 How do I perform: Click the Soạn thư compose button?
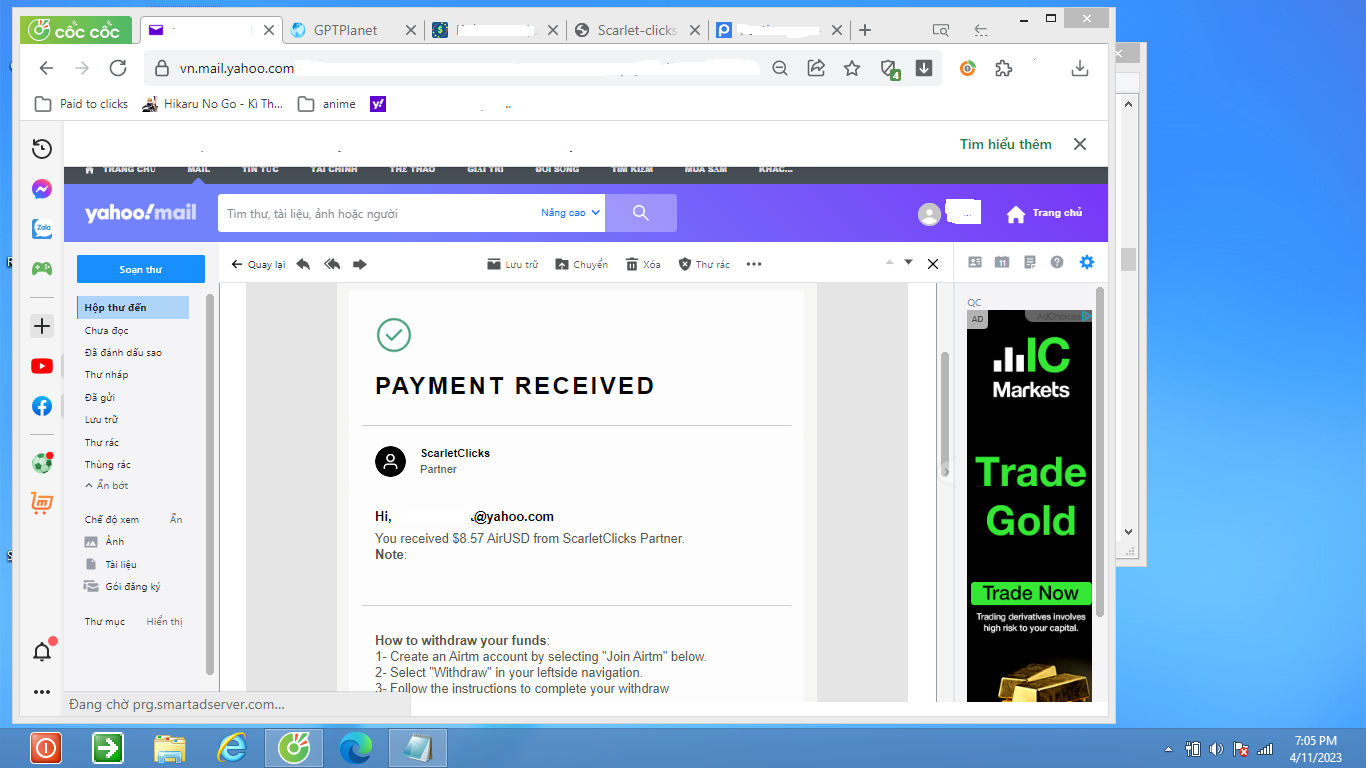141,269
